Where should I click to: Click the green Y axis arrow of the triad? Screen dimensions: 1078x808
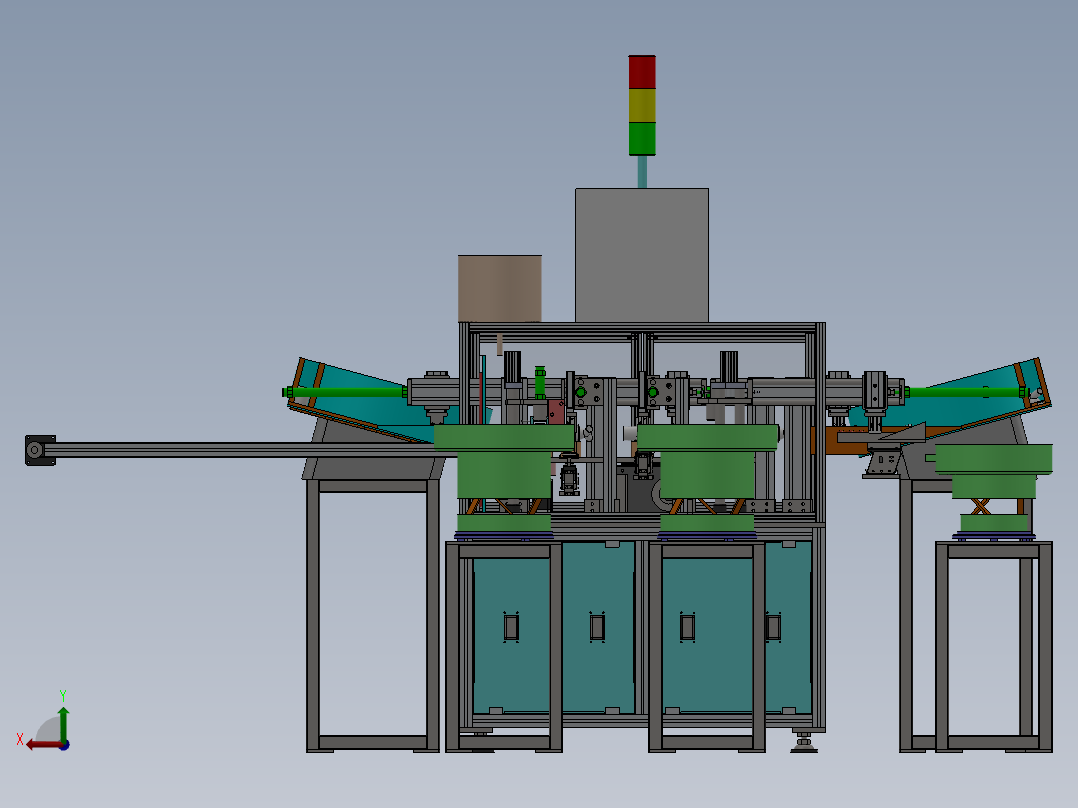pos(63,723)
